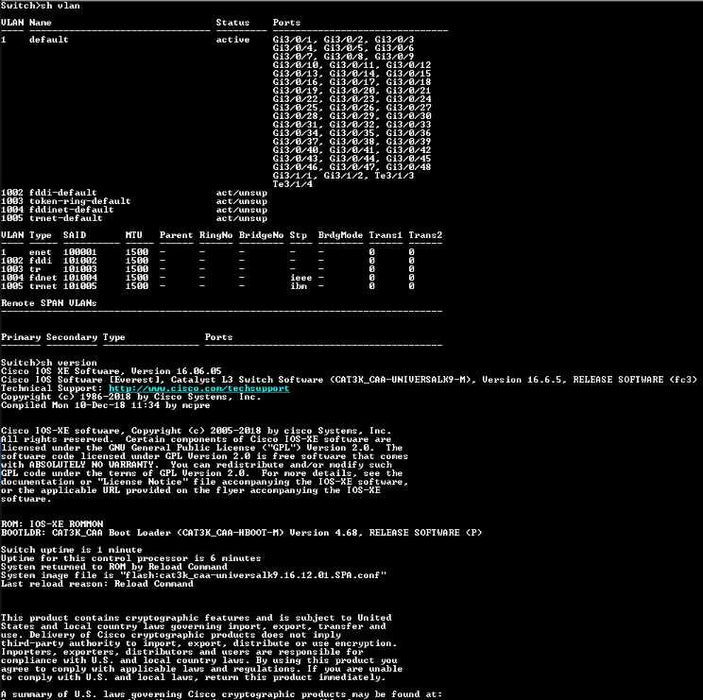Screen dimensions: 703x700
Task: Click the 'BrdgMode' column header
Action: click(x=340, y=235)
